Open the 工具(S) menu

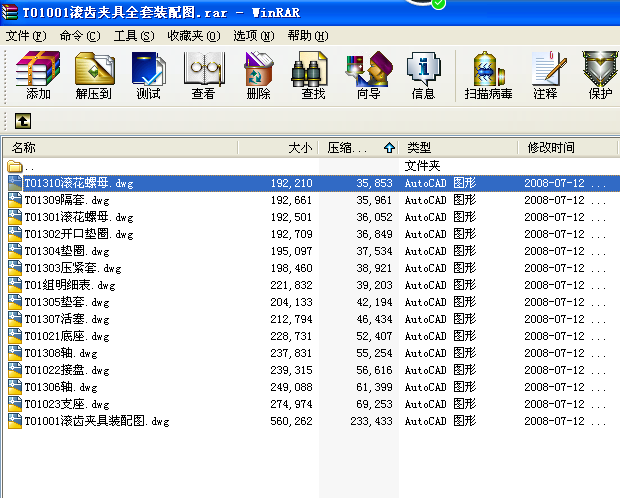pos(134,36)
